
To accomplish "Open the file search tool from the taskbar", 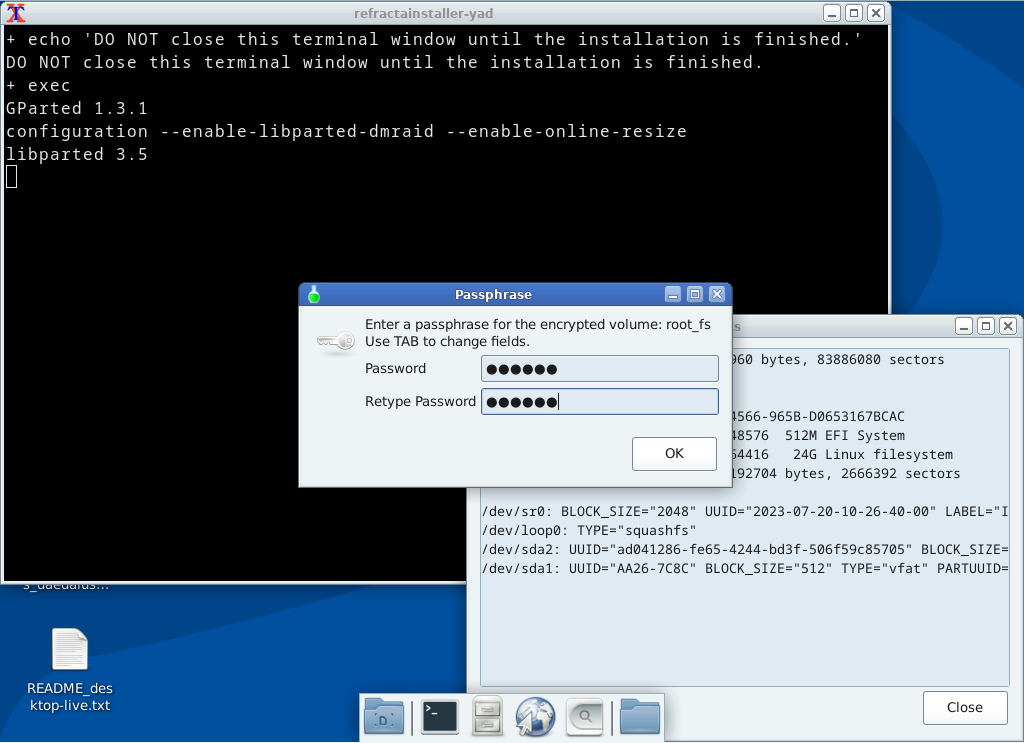I will click(x=583, y=716).
